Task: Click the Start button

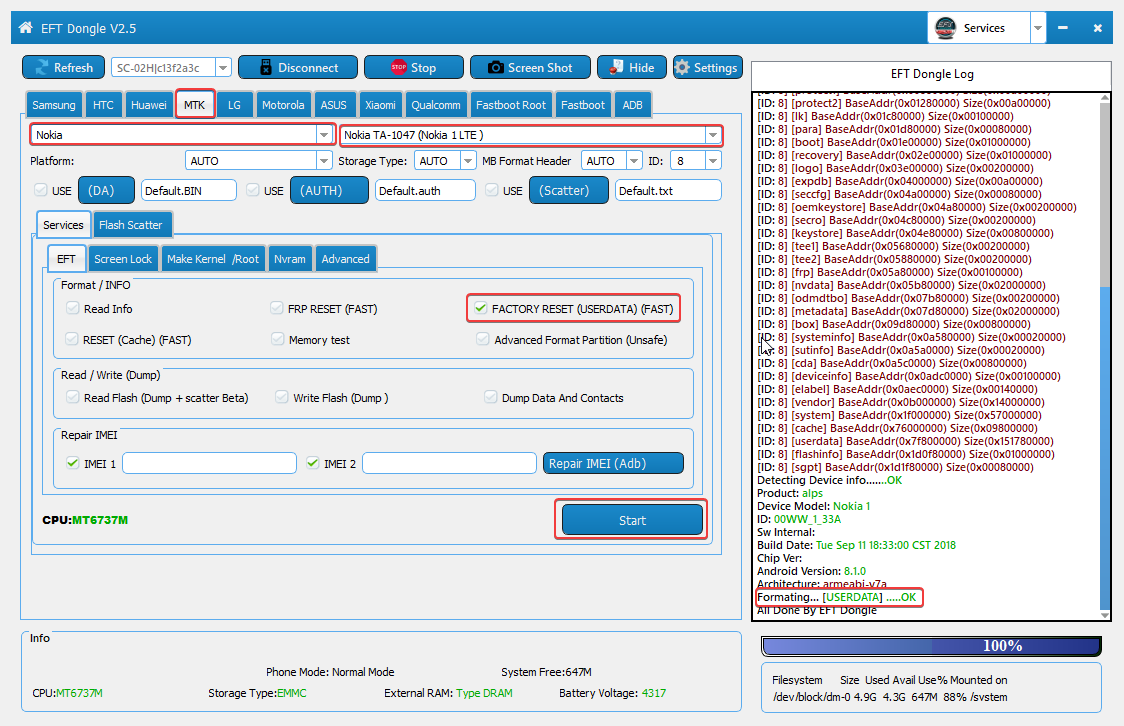Action: coord(632,520)
